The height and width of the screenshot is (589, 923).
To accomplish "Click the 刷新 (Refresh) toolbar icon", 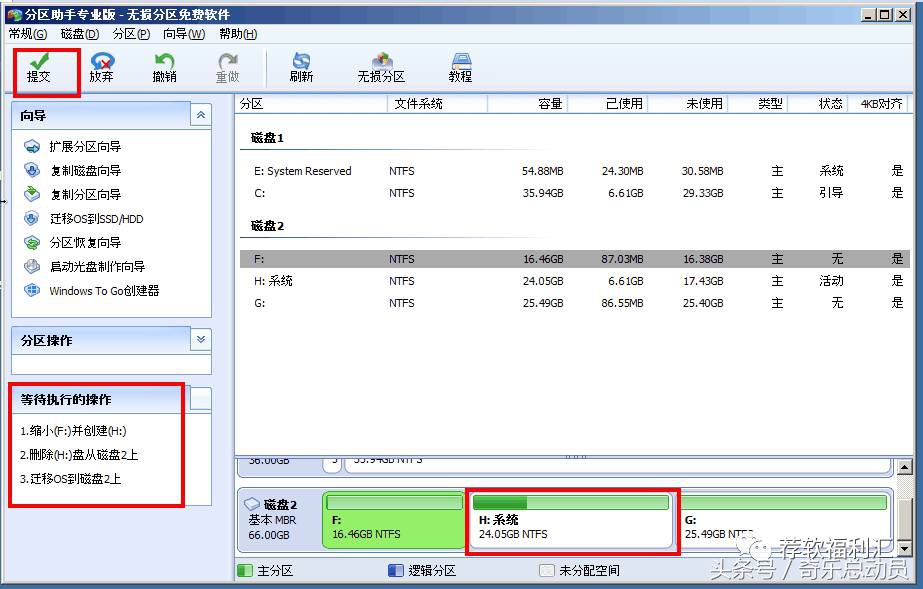I will (299, 66).
